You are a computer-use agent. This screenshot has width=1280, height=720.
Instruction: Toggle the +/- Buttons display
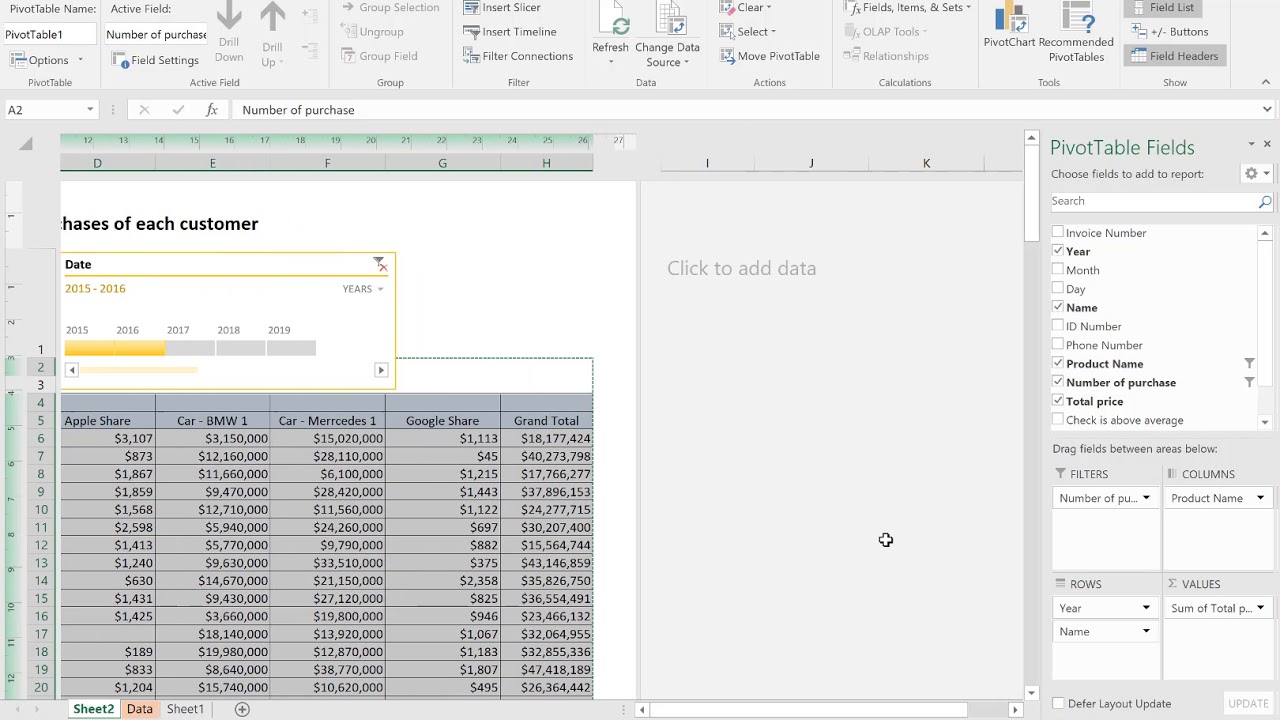(1171, 32)
